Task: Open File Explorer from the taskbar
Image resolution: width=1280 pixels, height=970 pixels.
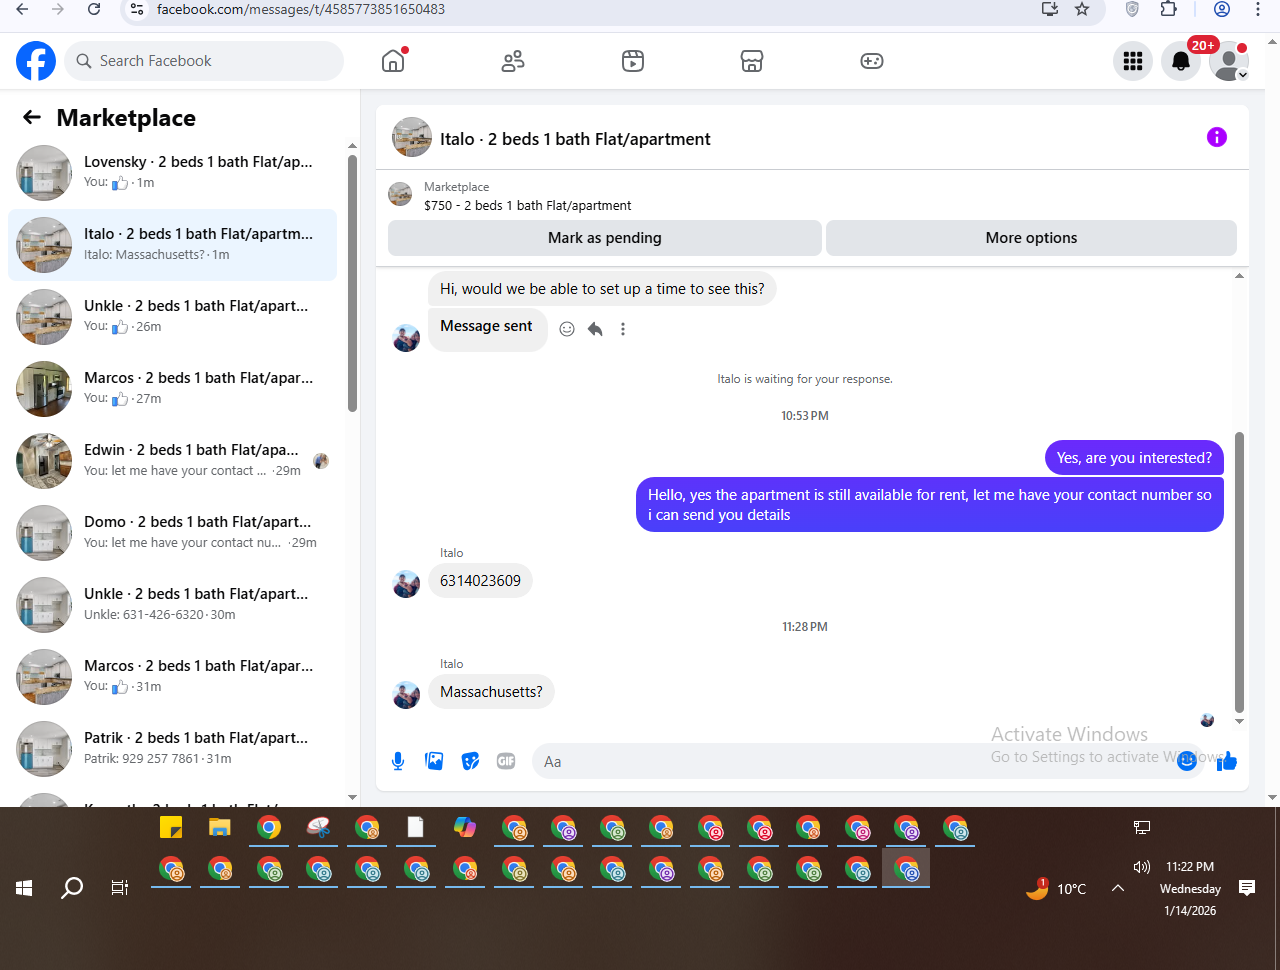Action: tap(220, 828)
